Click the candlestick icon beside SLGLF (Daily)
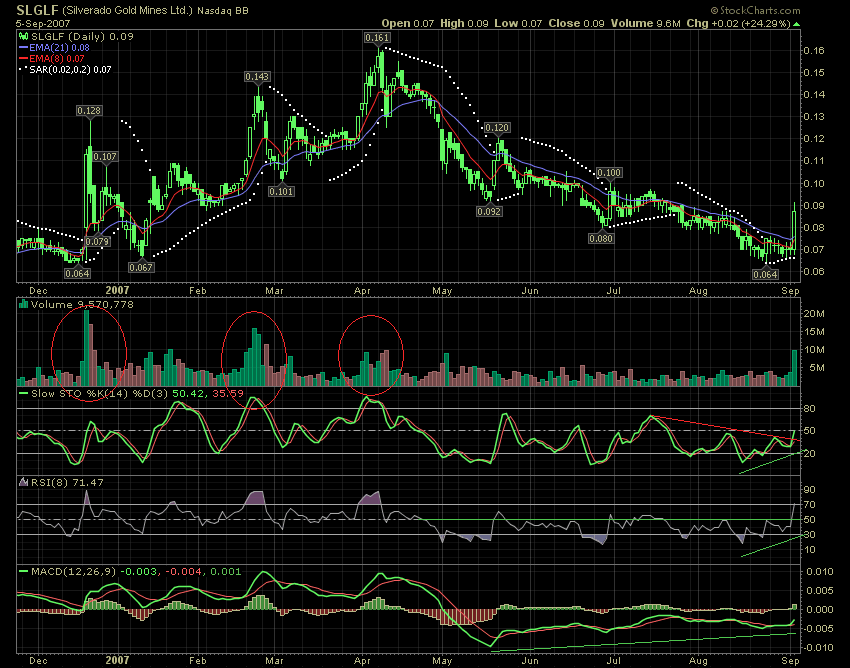The image size is (850, 668). [x=23, y=36]
